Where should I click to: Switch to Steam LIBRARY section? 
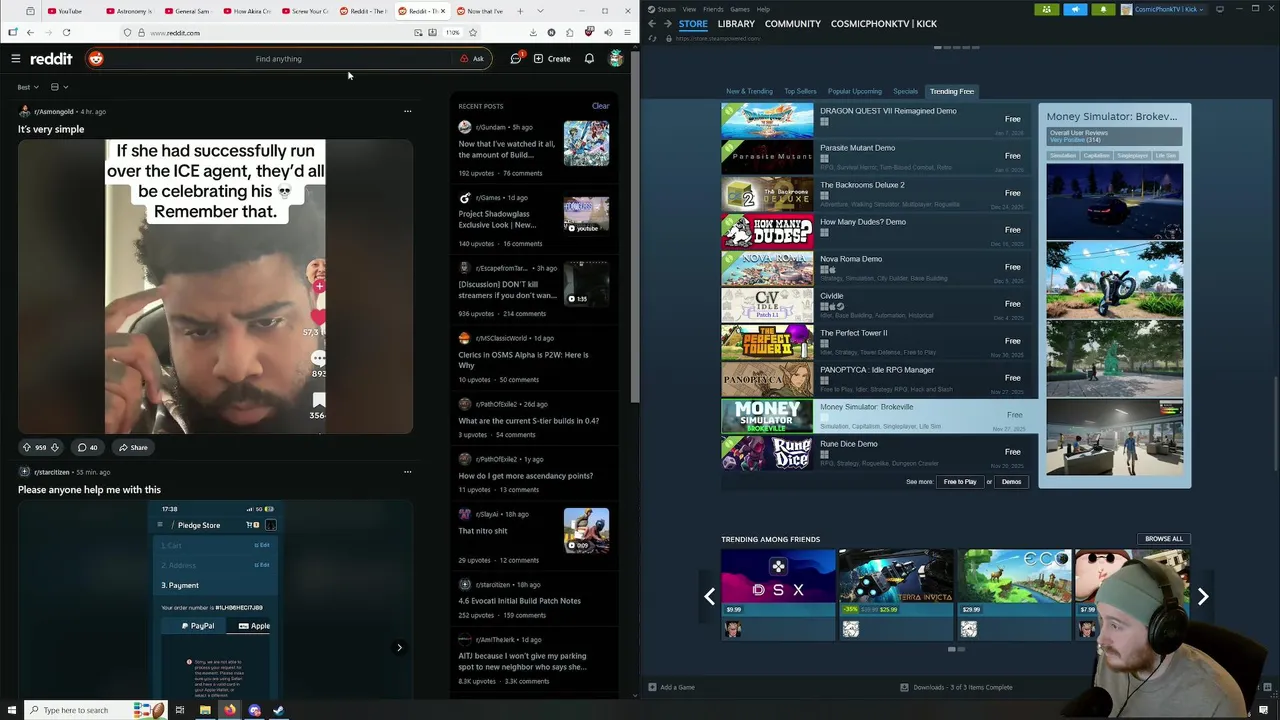(736, 24)
